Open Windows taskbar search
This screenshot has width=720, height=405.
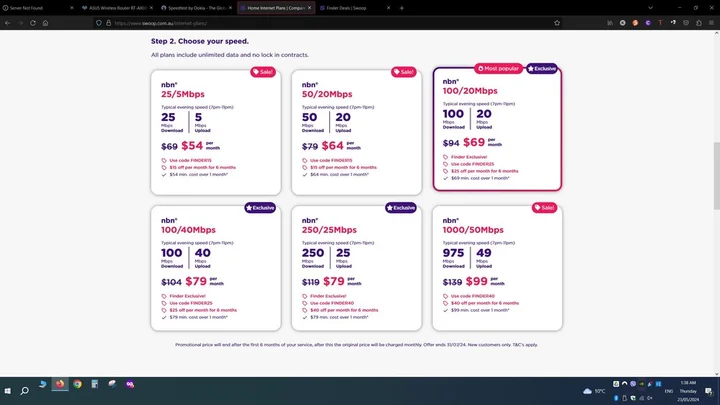(x=24, y=383)
